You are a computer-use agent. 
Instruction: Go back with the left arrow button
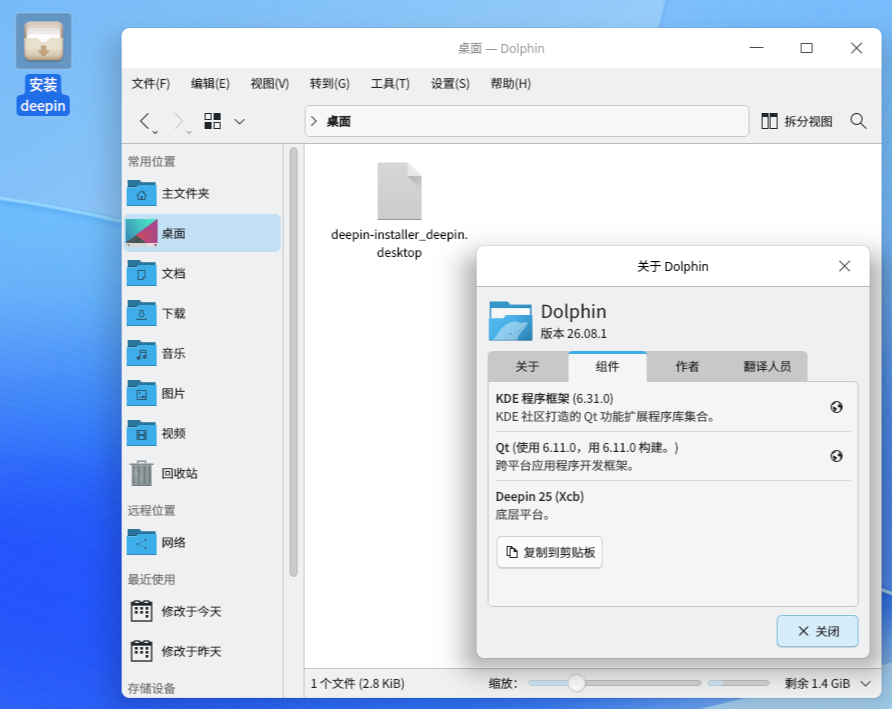[145, 121]
